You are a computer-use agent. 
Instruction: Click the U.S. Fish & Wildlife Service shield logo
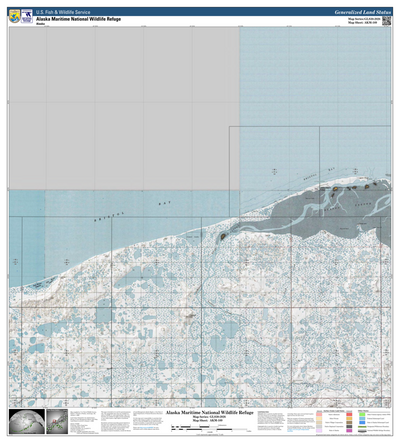pyautogui.click(x=15, y=16)
